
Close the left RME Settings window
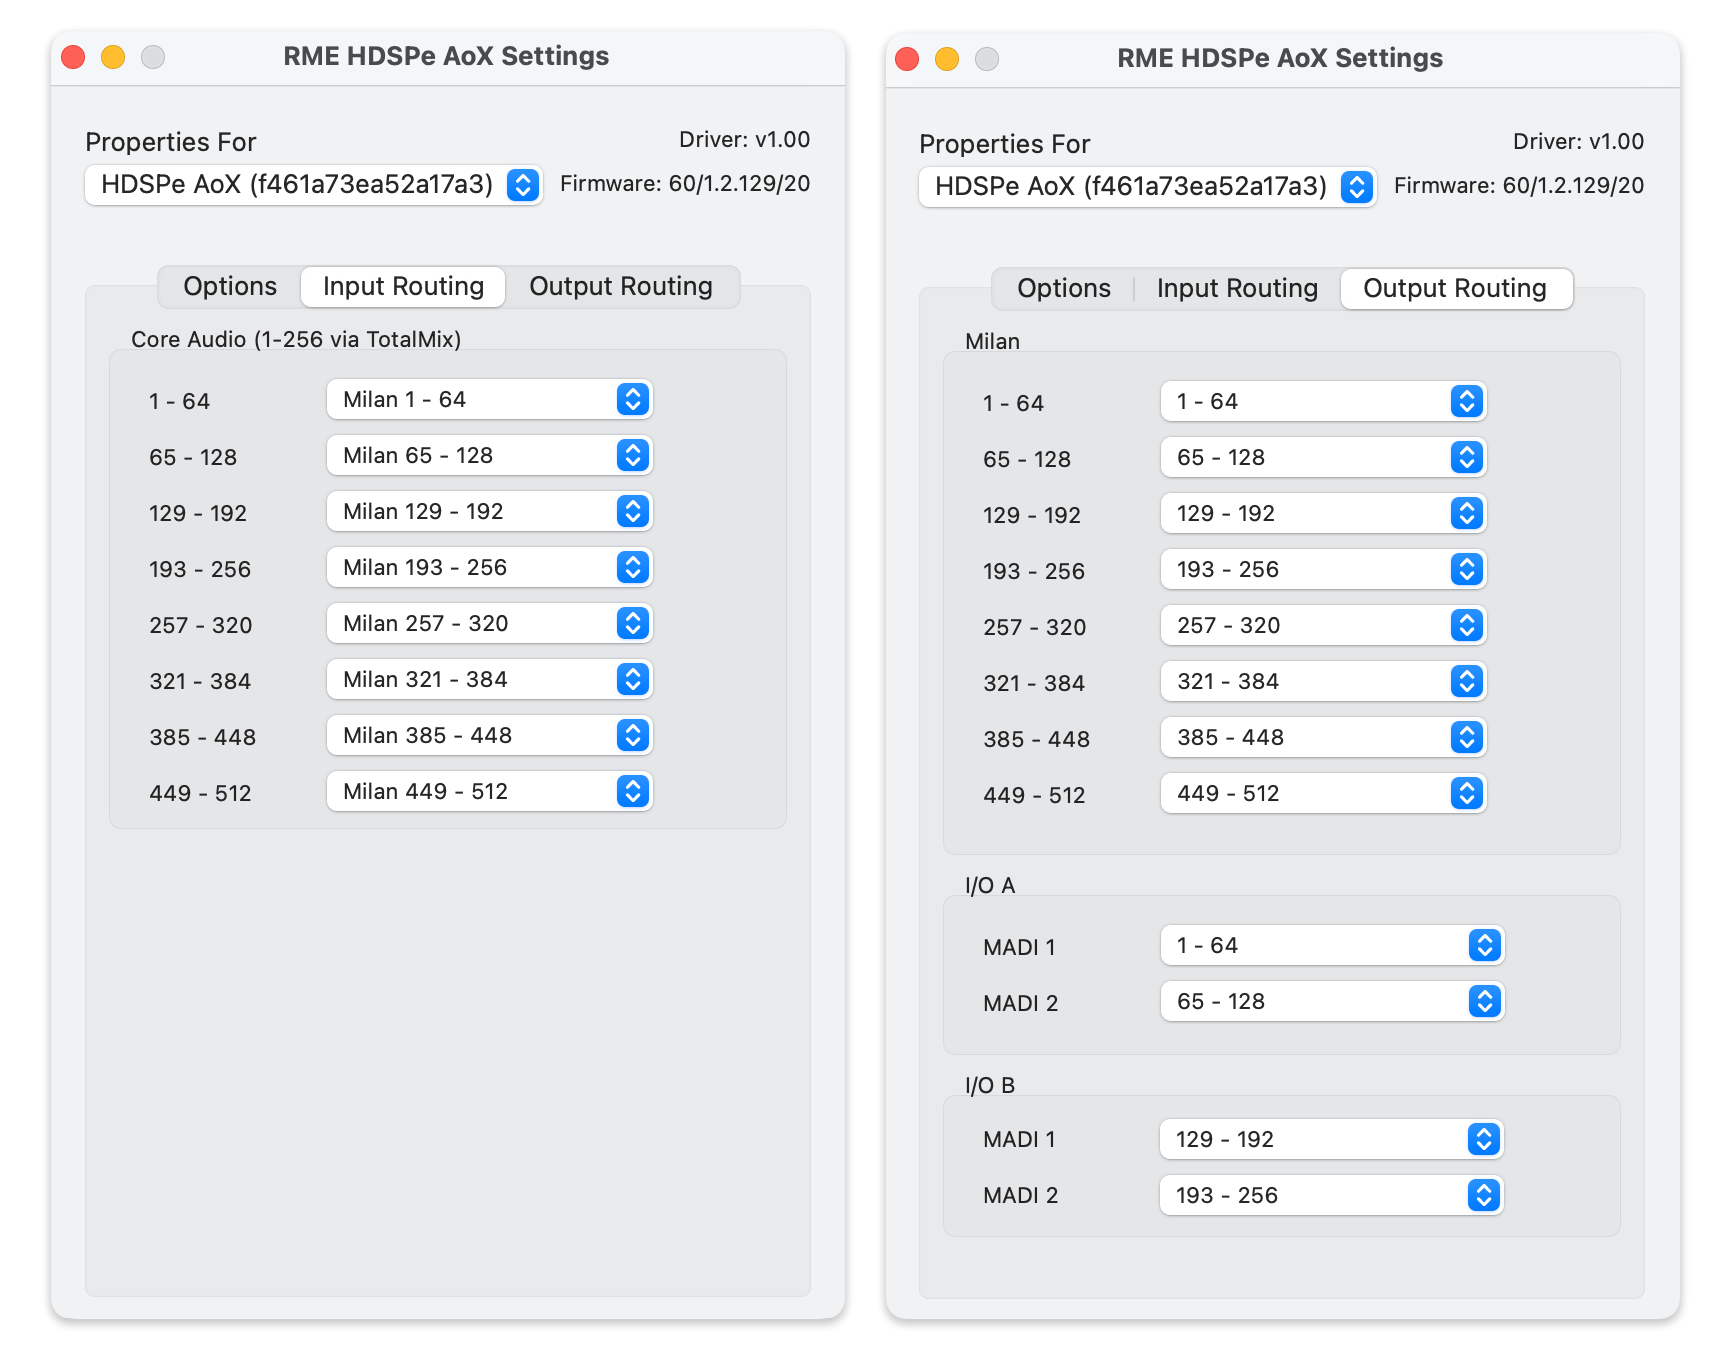click(73, 57)
